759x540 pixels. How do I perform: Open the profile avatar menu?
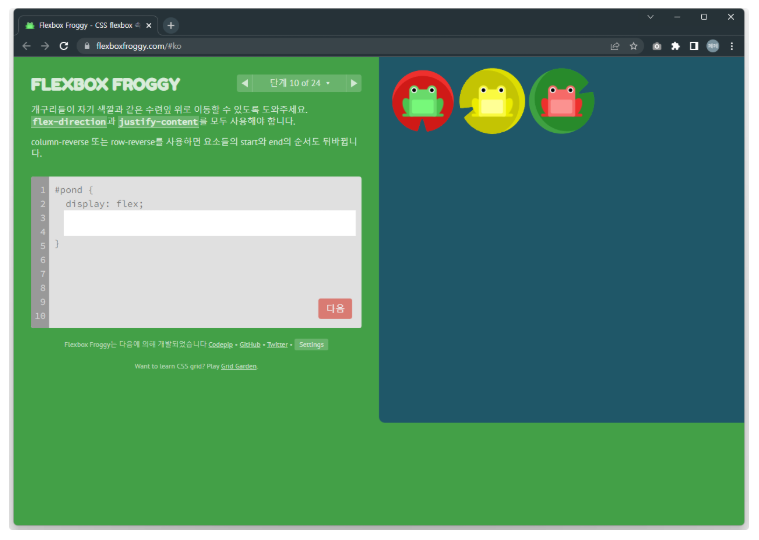[713, 46]
